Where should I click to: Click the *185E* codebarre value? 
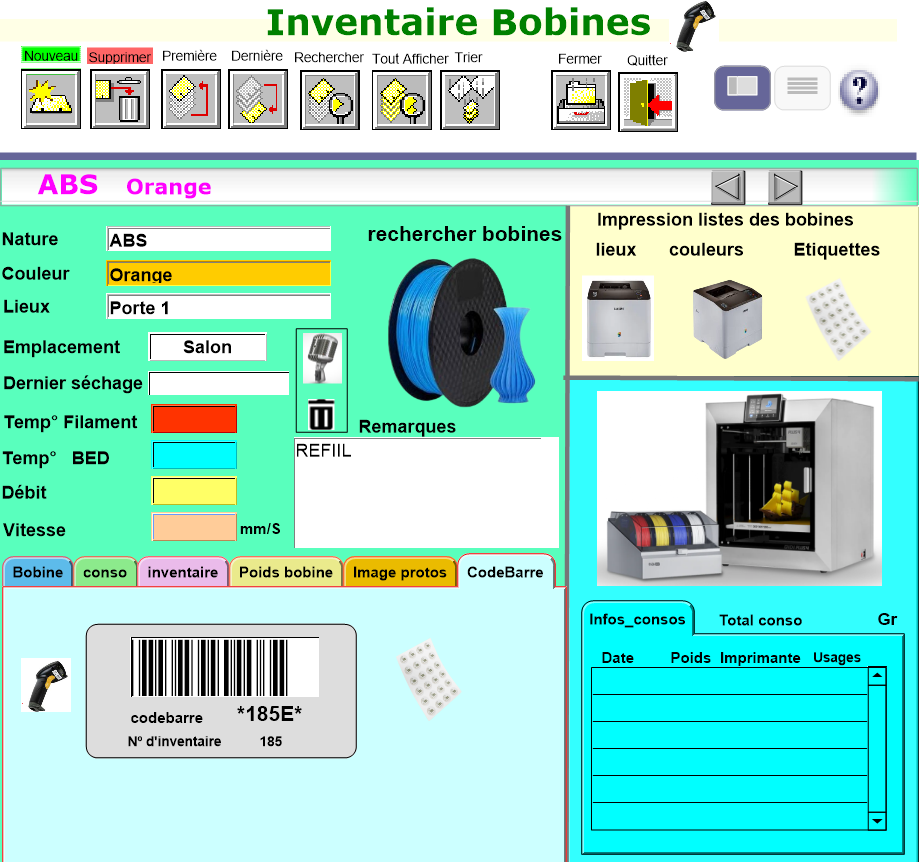click(x=269, y=714)
